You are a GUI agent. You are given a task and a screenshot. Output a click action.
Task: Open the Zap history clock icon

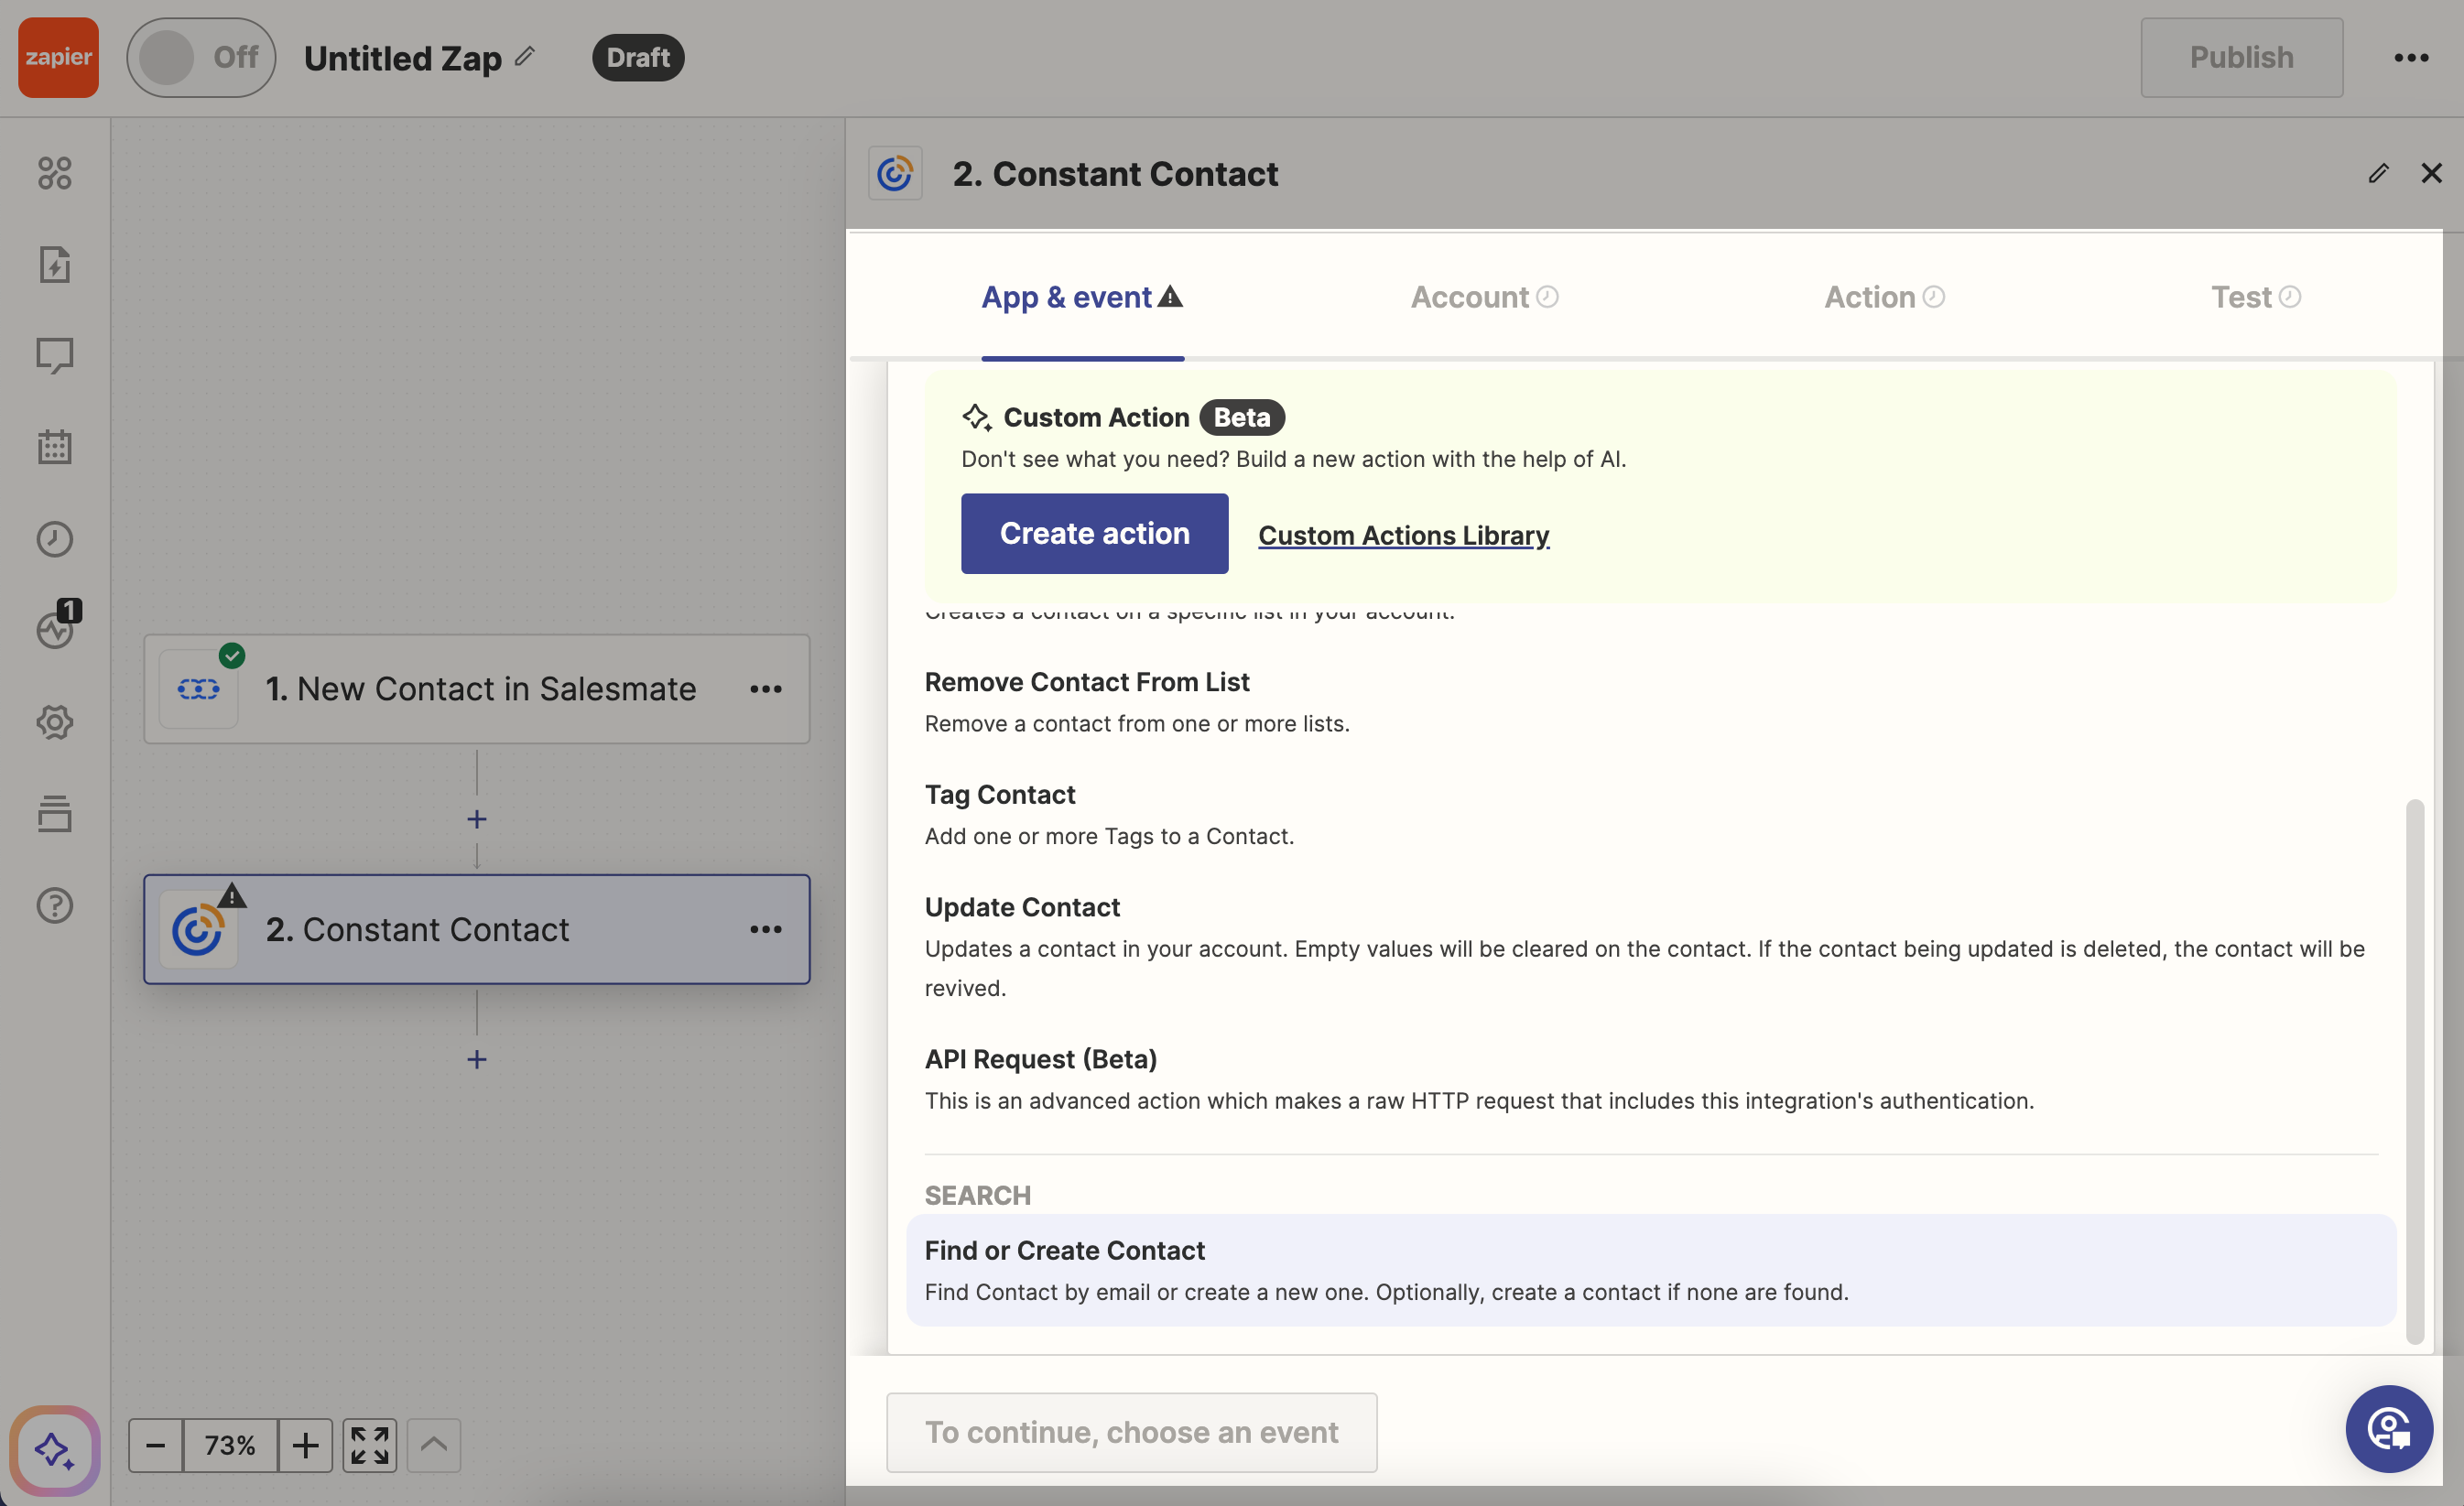54,539
